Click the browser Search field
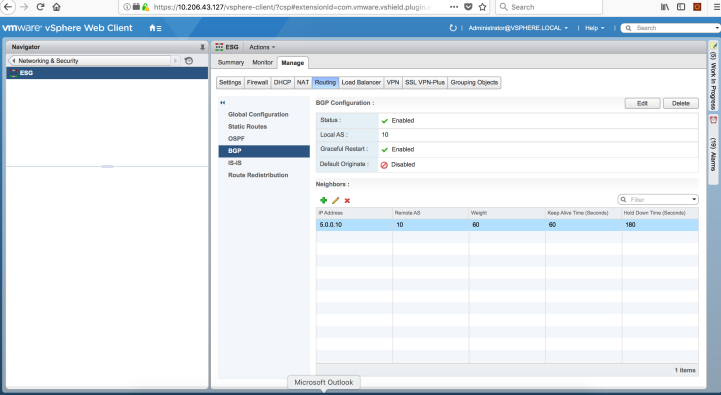The width and height of the screenshot is (721, 395). point(549,7)
